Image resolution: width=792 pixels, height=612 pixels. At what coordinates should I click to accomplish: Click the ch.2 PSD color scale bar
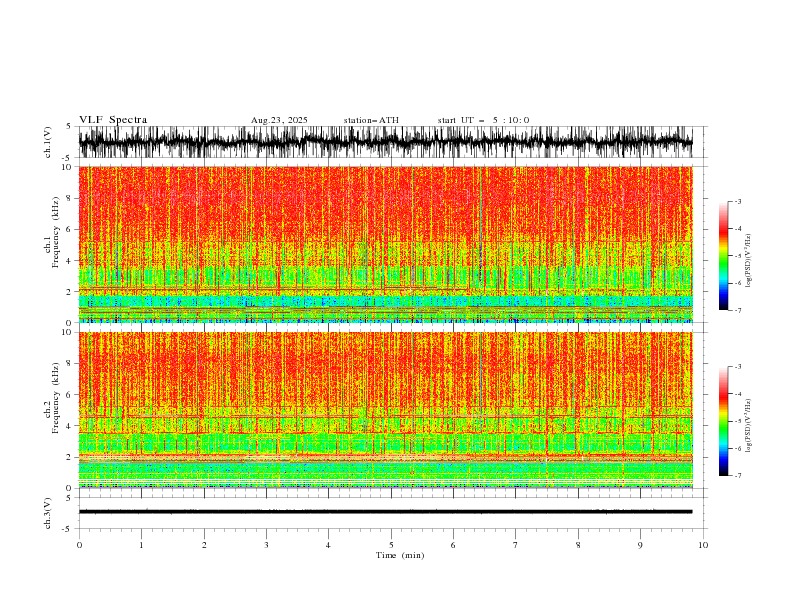723,421
